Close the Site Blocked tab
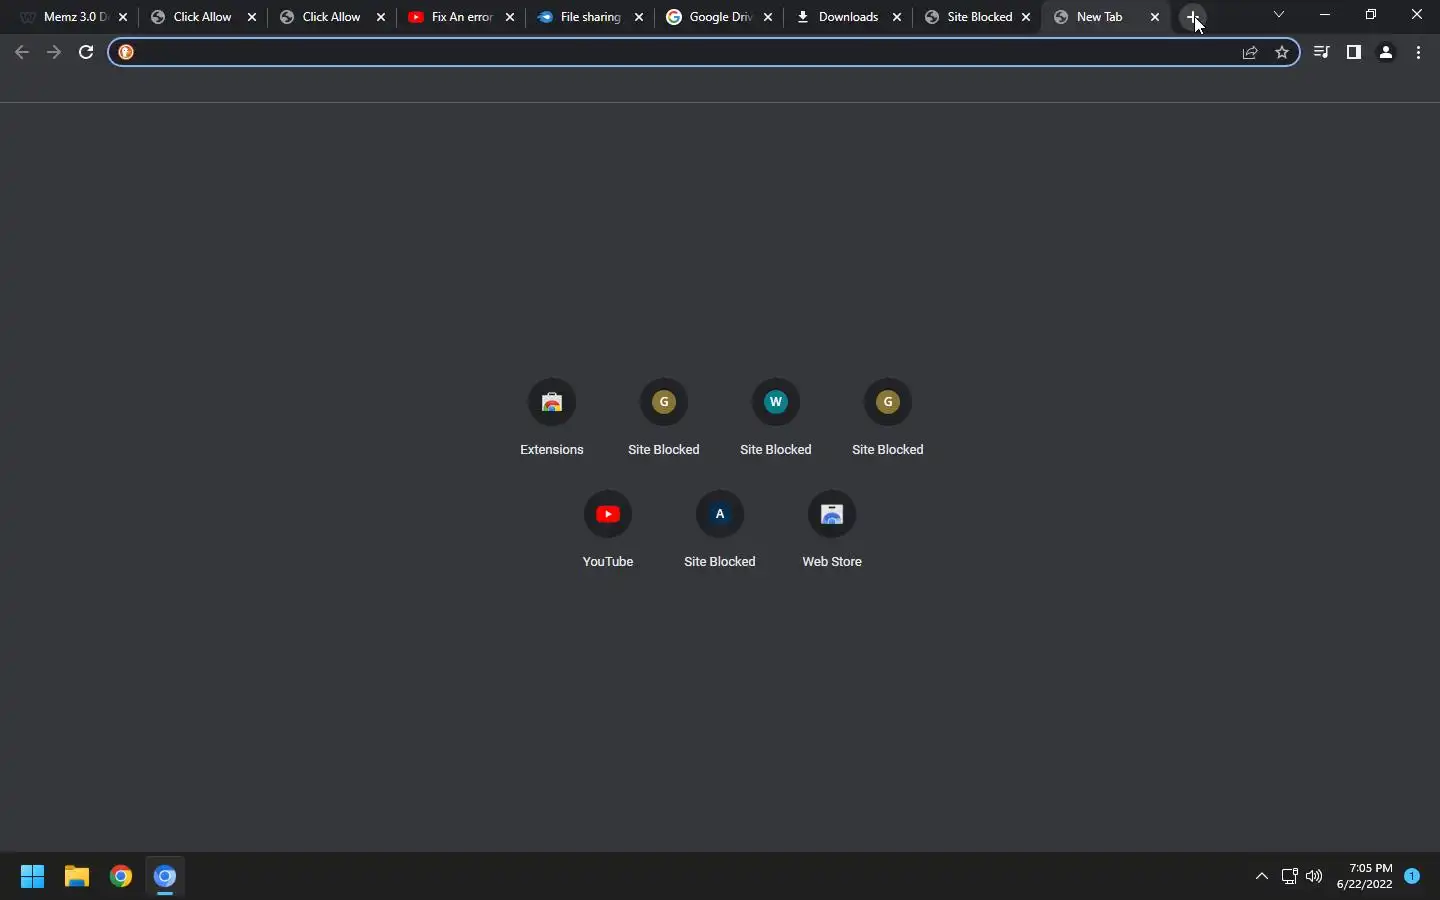The image size is (1440, 900). click(1026, 17)
